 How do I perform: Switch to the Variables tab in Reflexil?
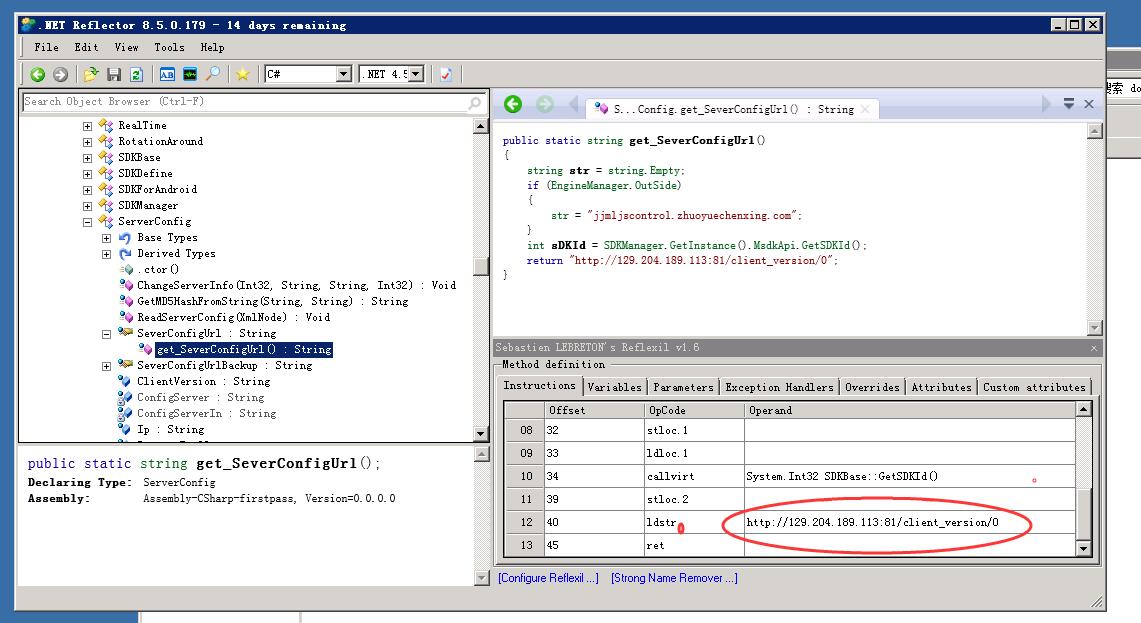[x=614, y=387]
